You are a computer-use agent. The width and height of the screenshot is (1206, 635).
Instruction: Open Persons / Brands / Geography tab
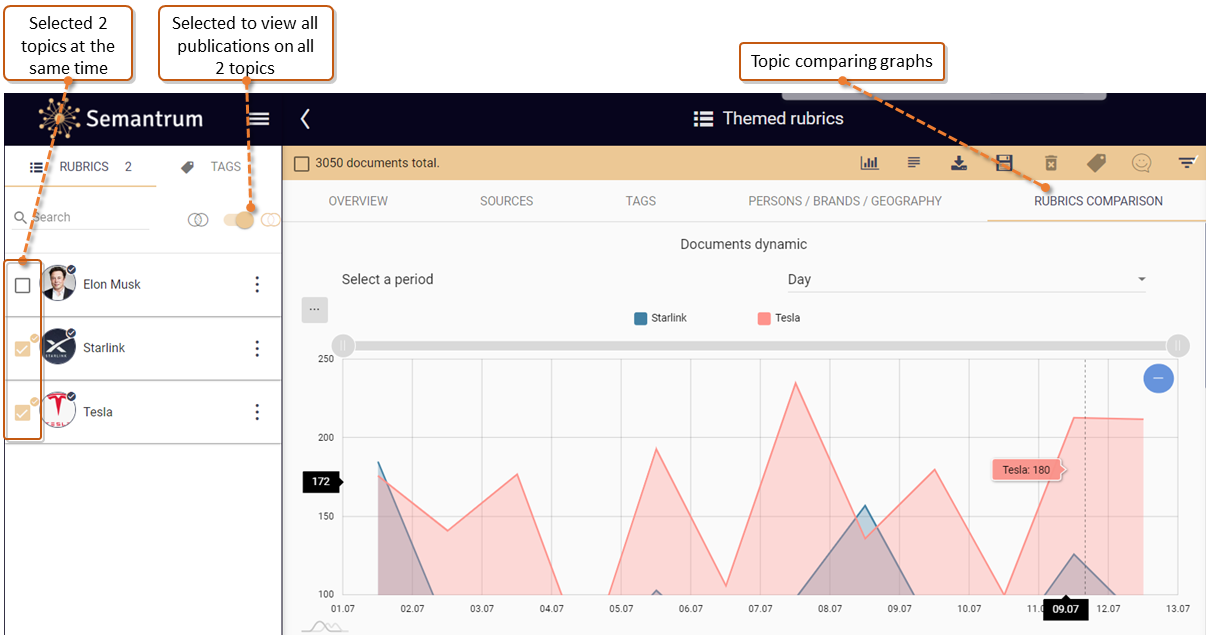[845, 201]
